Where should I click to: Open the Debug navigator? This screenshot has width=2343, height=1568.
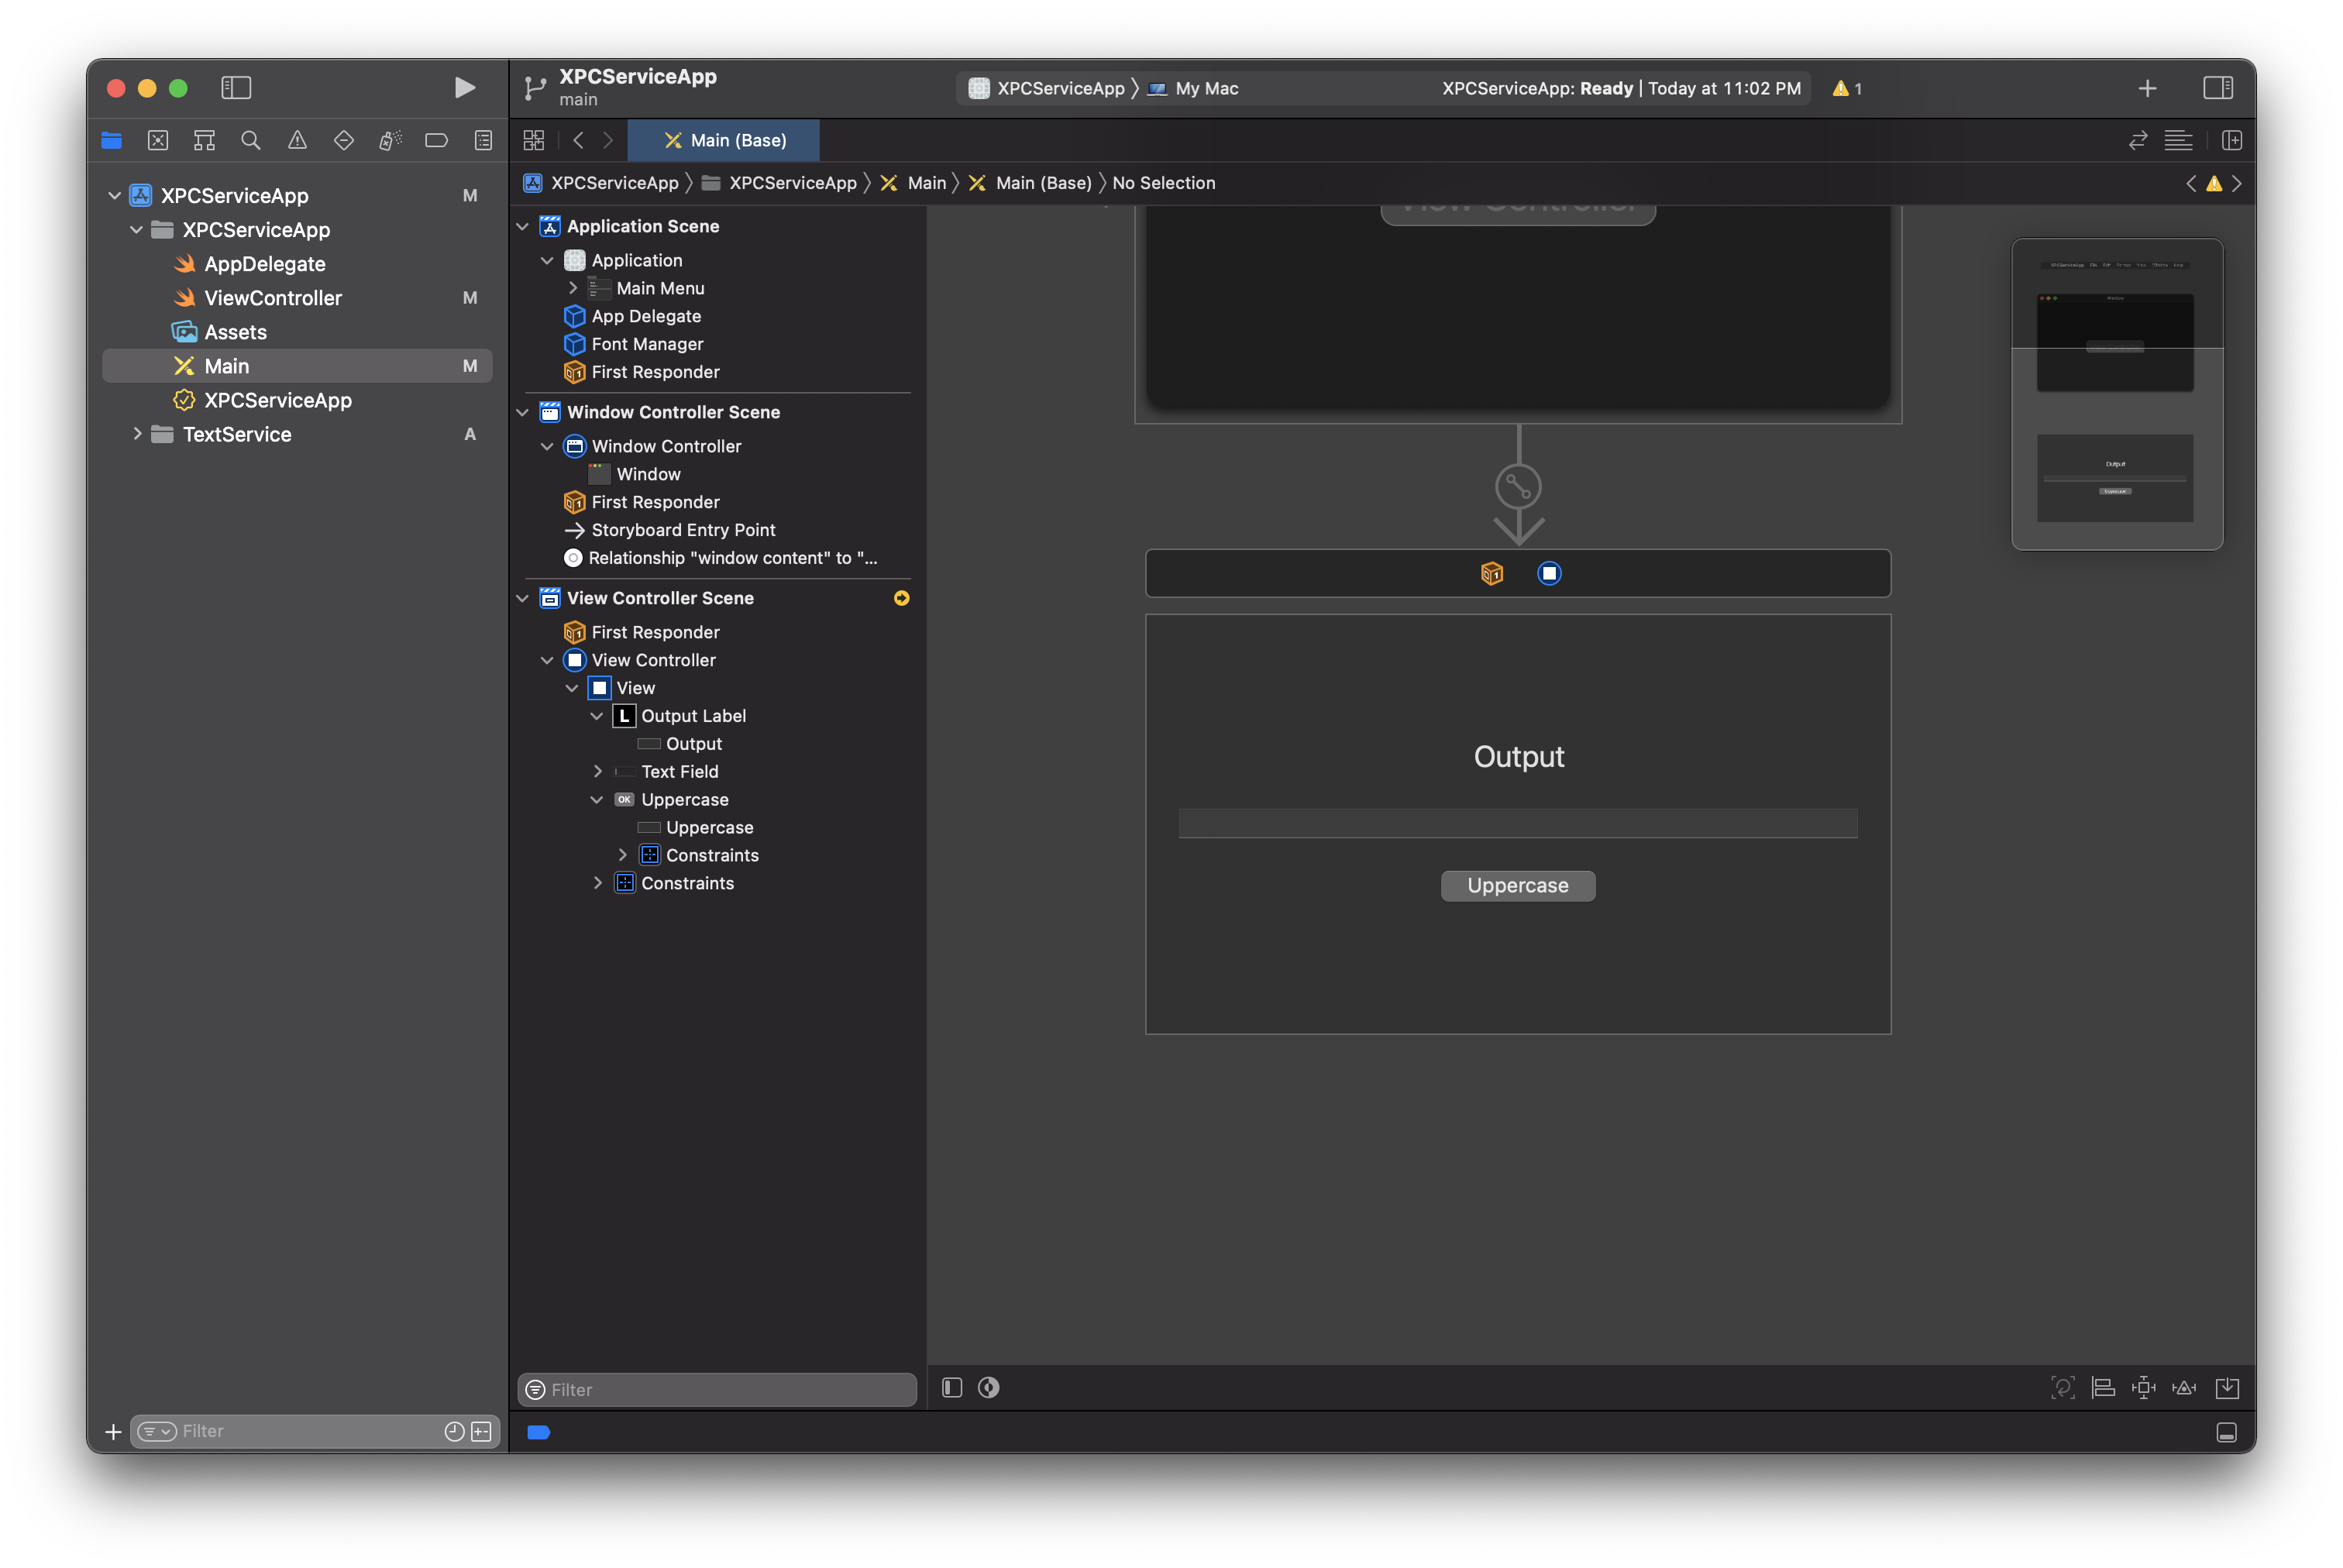(390, 141)
